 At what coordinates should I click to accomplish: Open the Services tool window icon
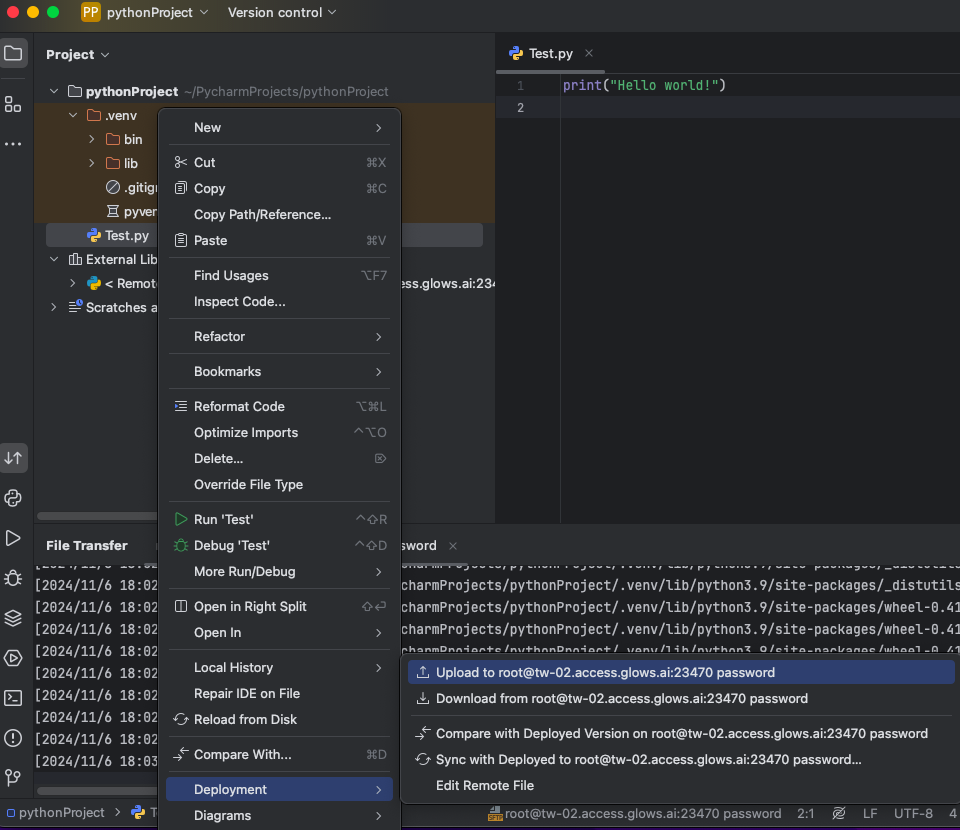(x=13, y=658)
